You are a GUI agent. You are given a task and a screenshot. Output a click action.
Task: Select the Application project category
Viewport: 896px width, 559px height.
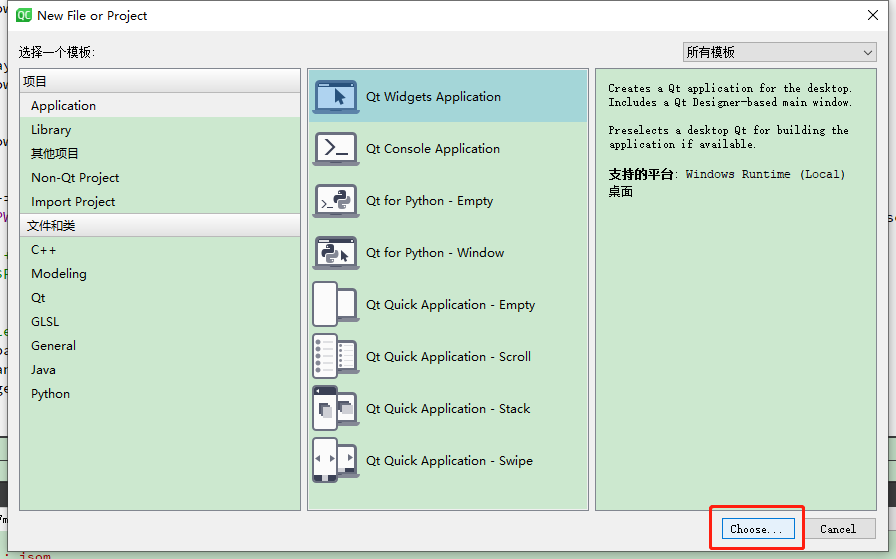point(160,106)
